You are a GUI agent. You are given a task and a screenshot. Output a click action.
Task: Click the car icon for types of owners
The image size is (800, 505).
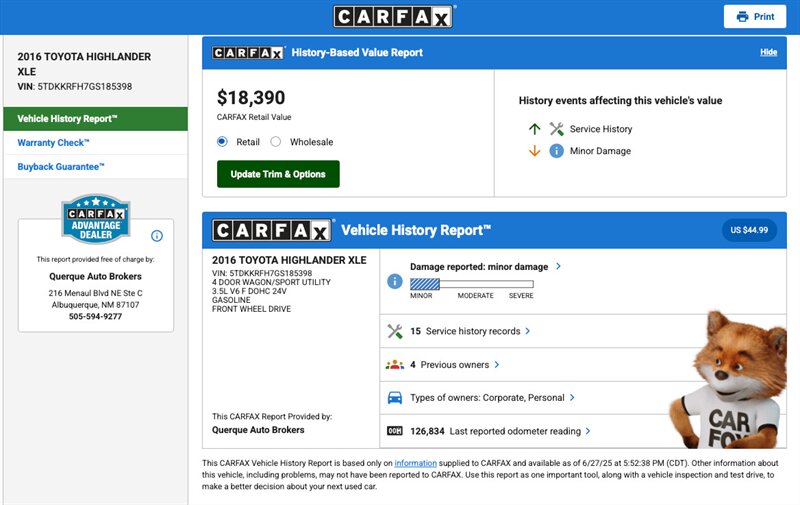[x=394, y=398]
